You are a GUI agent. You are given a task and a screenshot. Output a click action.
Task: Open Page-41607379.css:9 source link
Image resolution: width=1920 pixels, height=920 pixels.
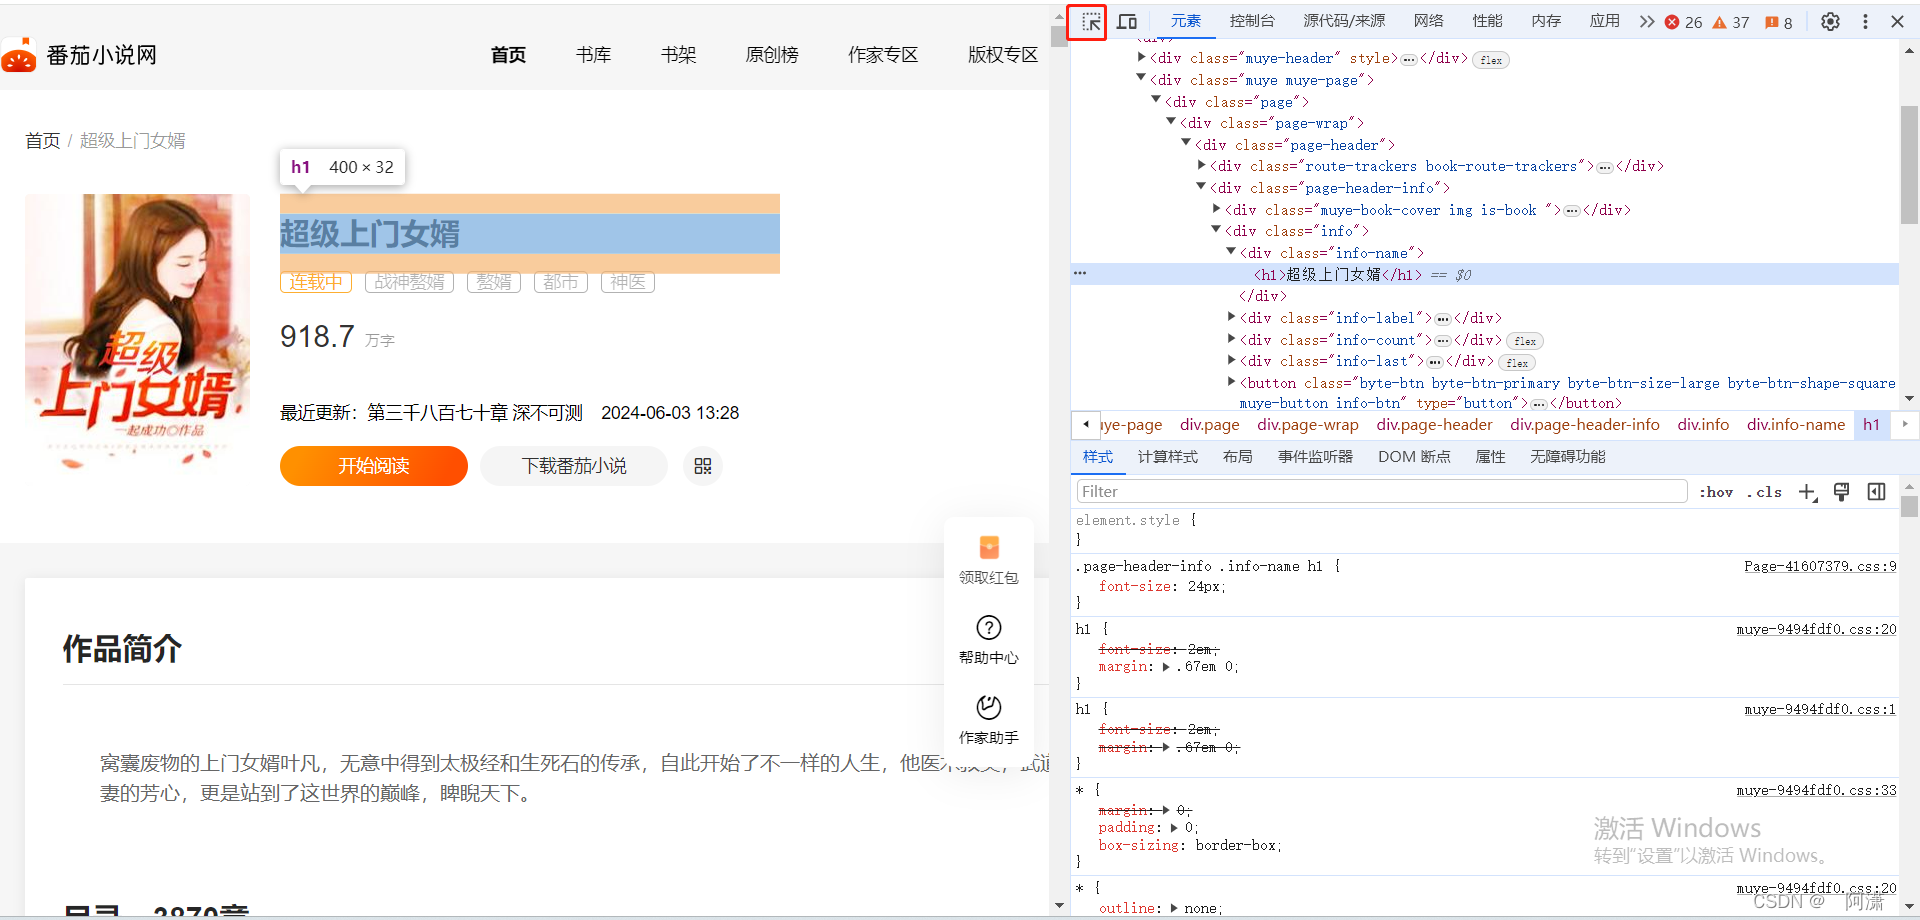coord(1820,566)
